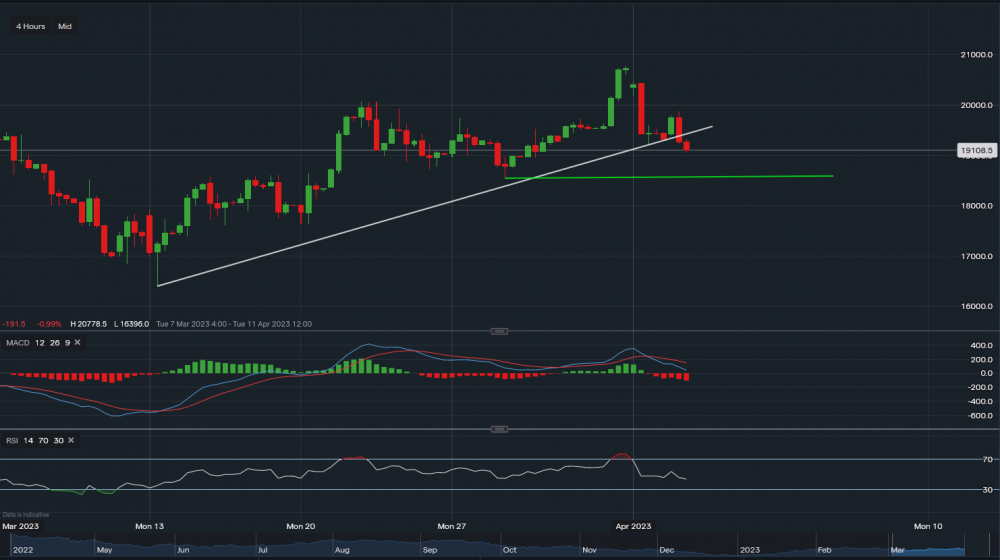Screen dimensions: 1000x560
Task: Click the 21000.0 price axis label
Action: [976, 55]
